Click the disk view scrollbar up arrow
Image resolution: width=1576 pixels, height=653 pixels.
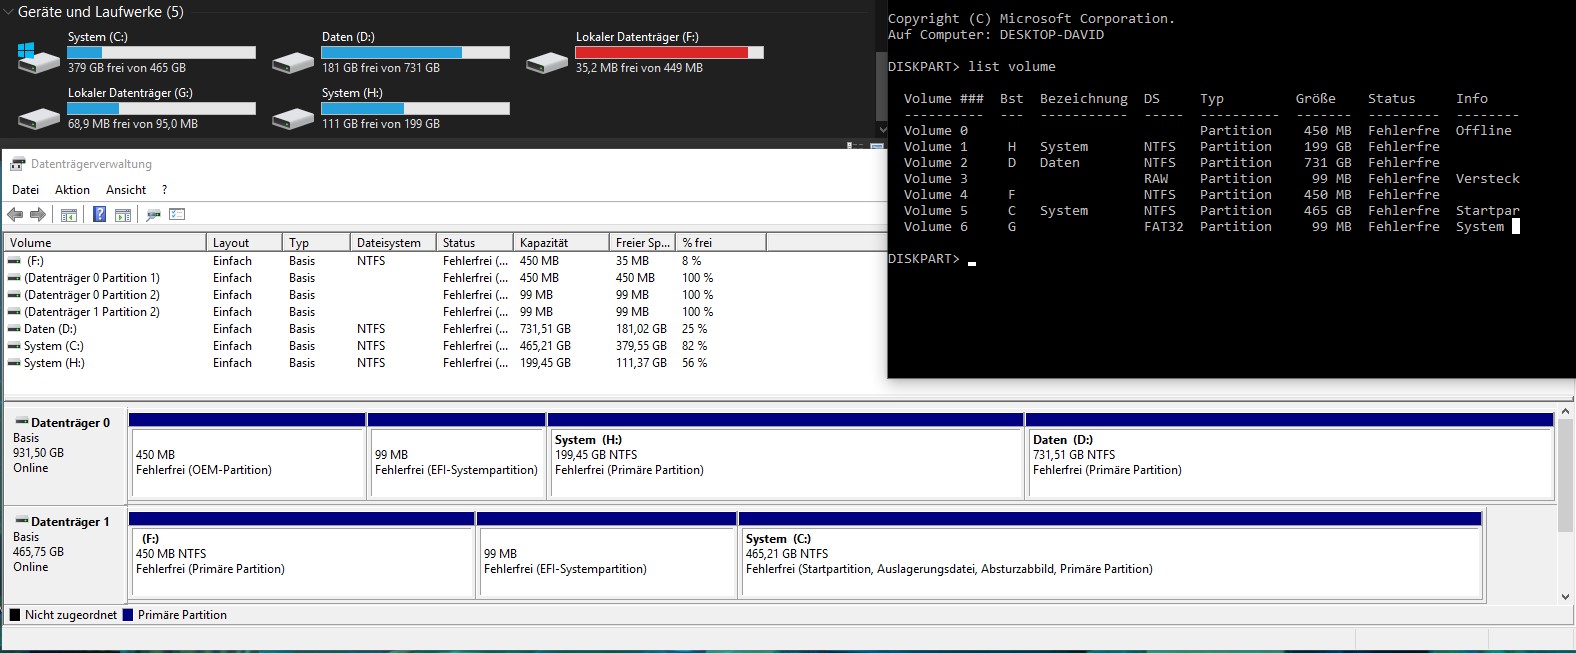[1566, 411]
